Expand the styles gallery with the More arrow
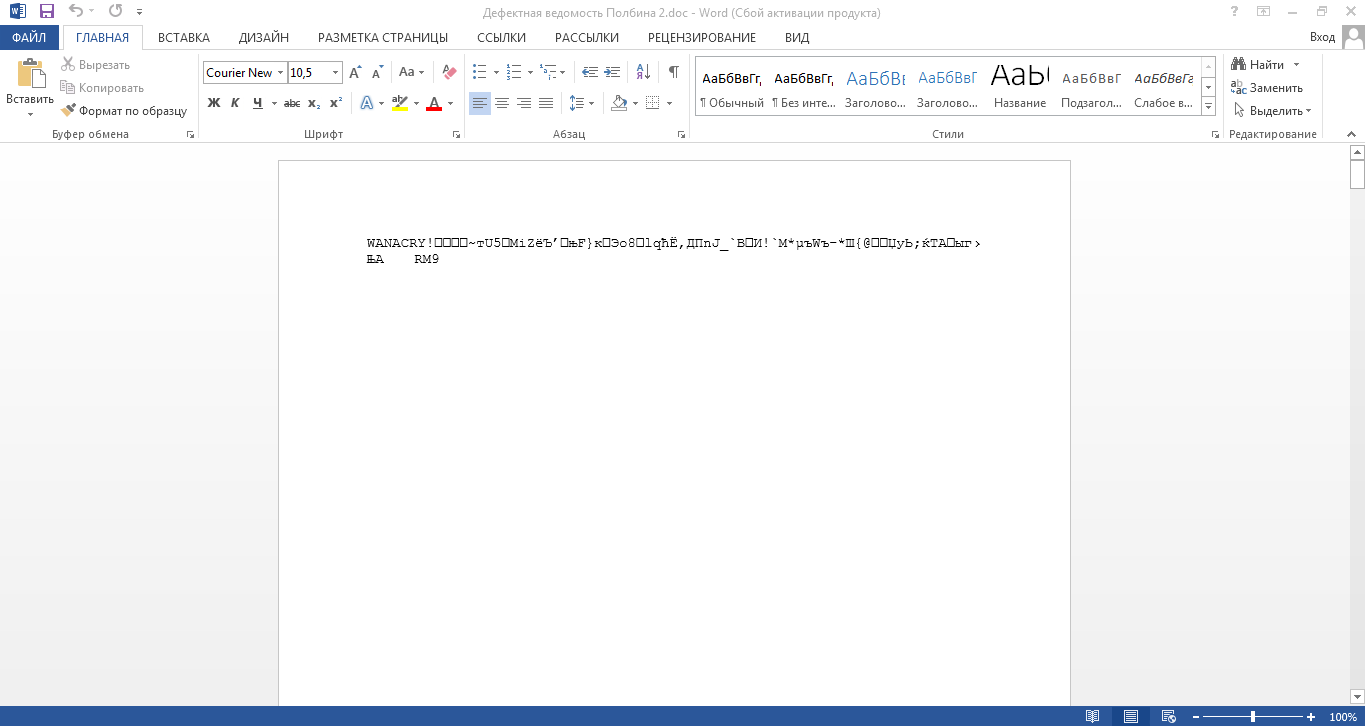The width and height of the screenshot is (1365, 726). tap(1209, 106)
